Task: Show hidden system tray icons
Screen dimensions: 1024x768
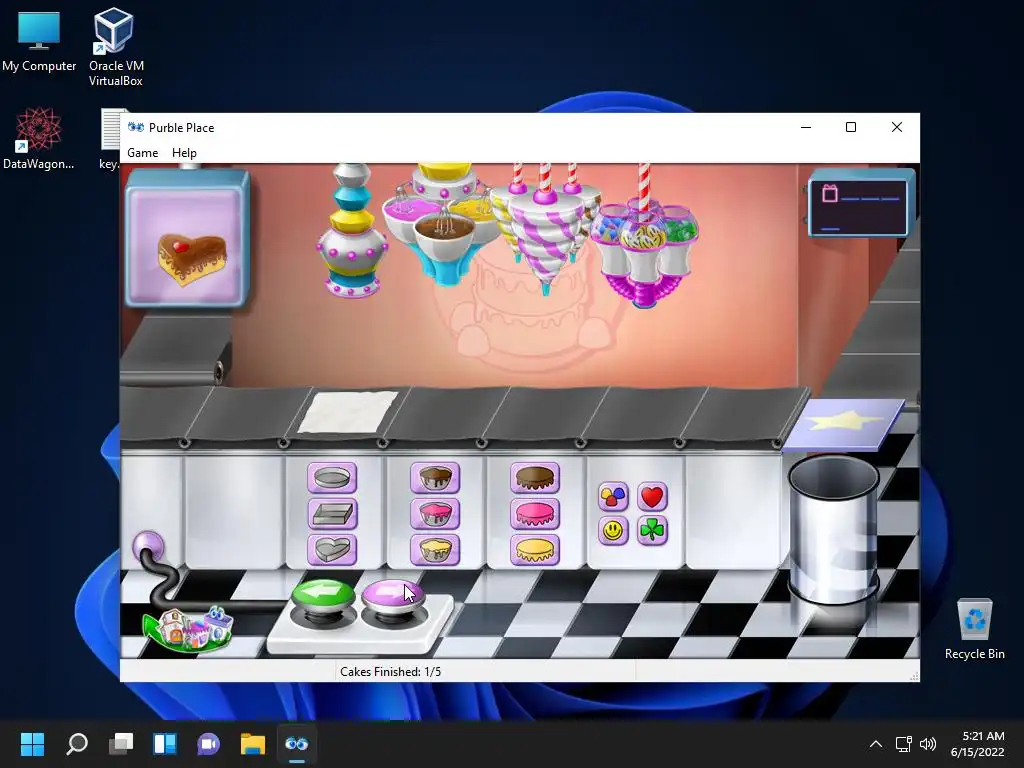Action: [876, 744]
